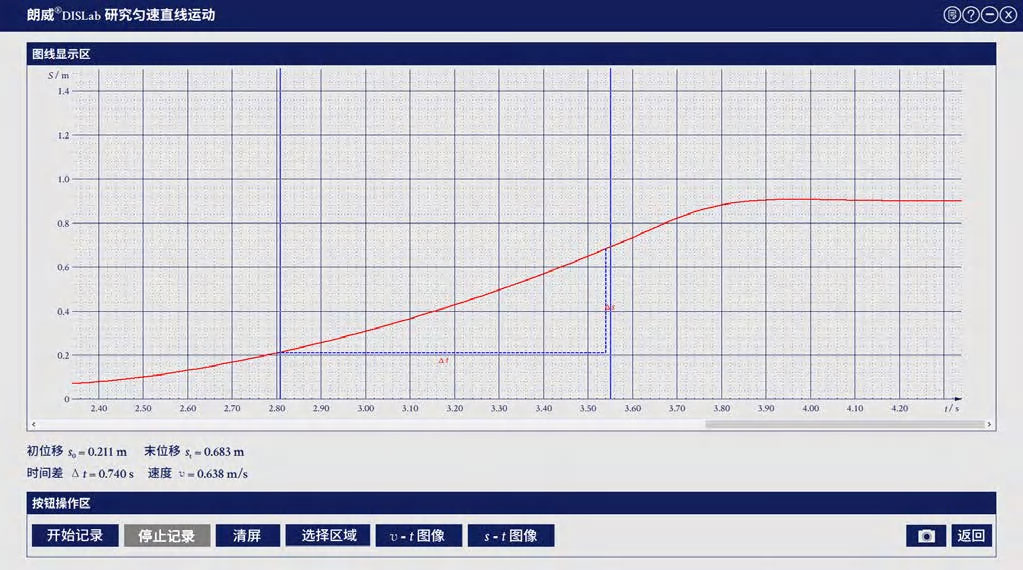Click the 图线显示区 panel header
1023x570 pixels.
(61, 53)
